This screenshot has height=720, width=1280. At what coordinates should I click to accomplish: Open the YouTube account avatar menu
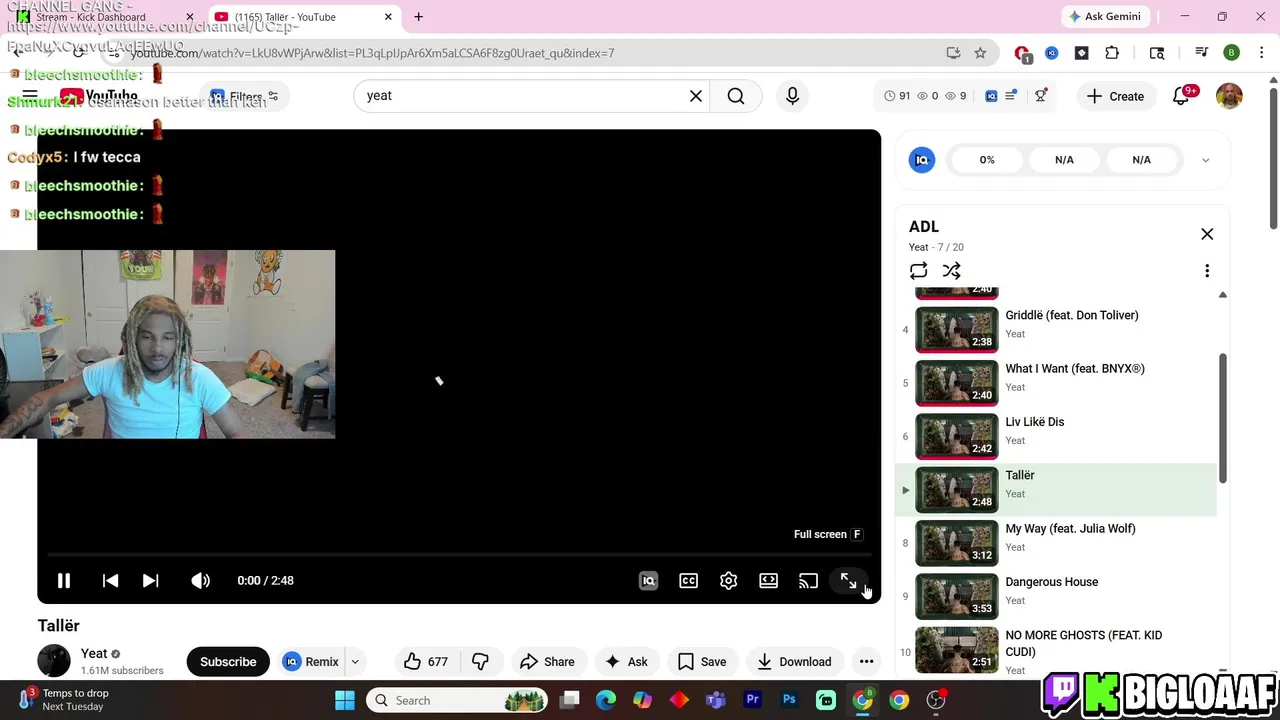(1229, 96)
